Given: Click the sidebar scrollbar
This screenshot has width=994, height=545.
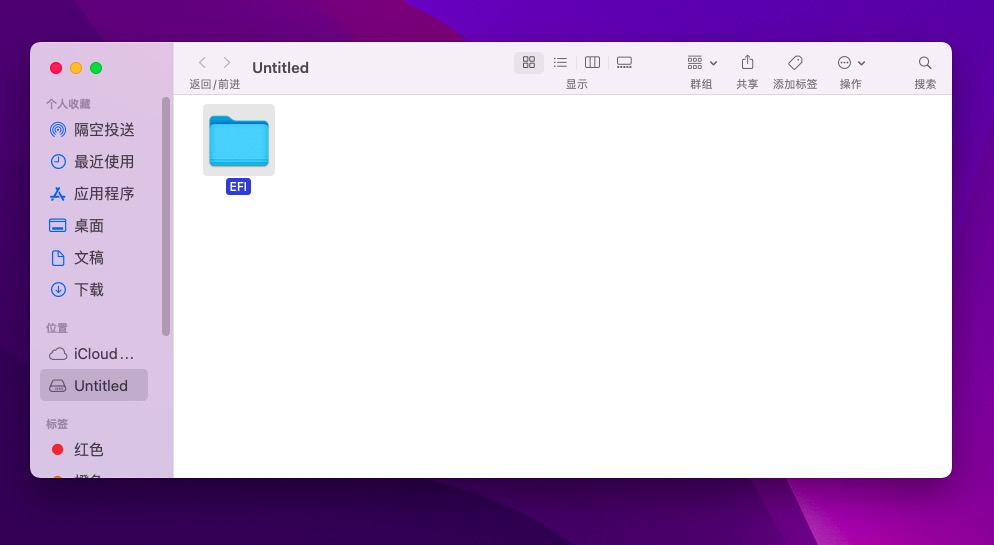Looking at the screenshot, I should pyautogui.click(x=166, y=216).
